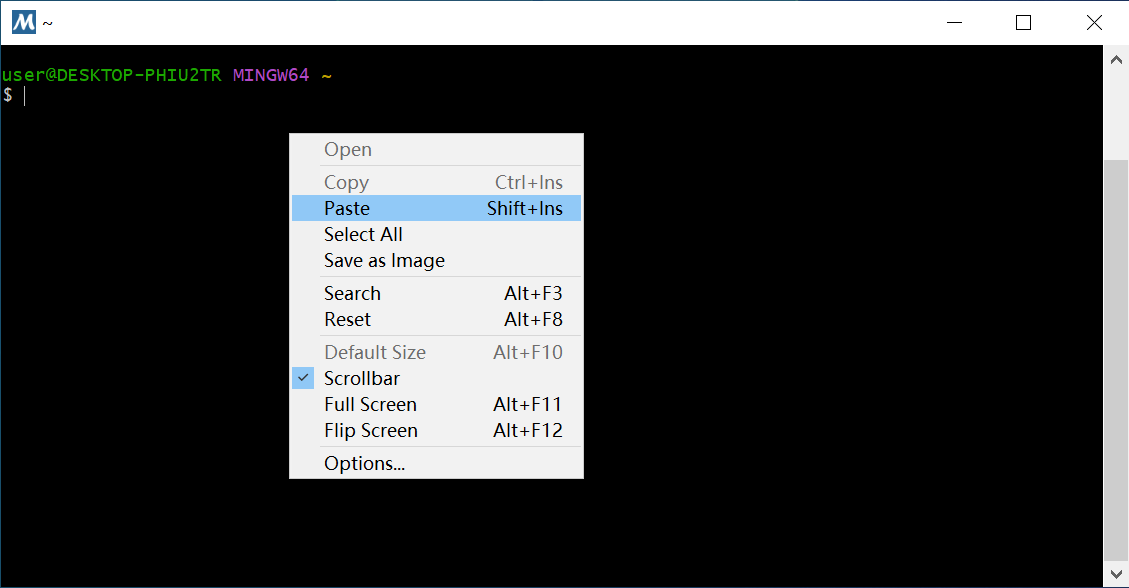Select the Select All menu entry
1129x588 pixels.
point(363,235)
